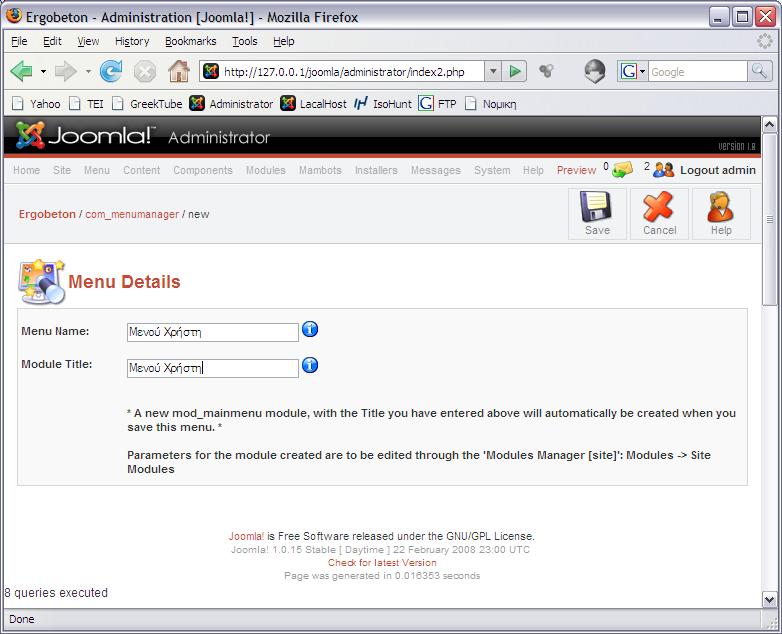Screen dimensions: 782x634
Task: Open Joomla Messages menu
Action: [435, 170]
